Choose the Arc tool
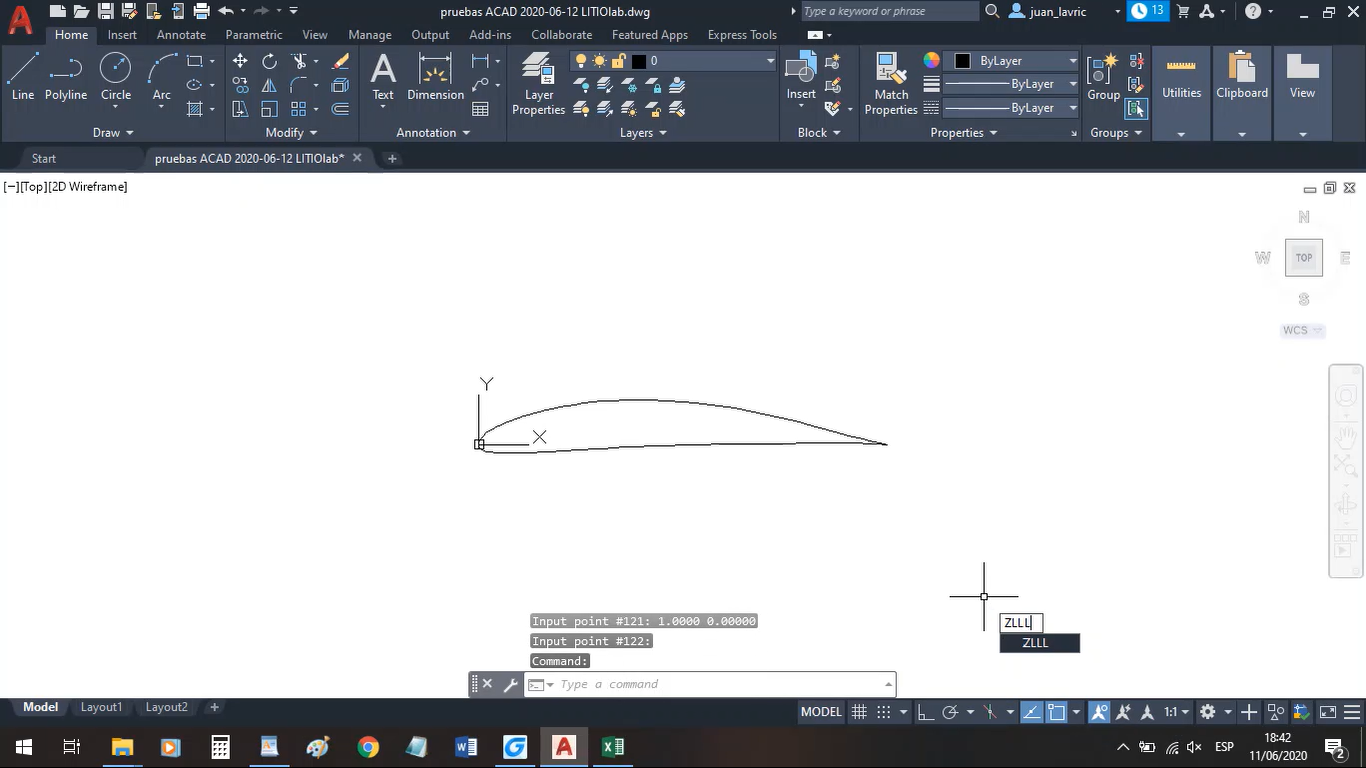1366x768 pixels. (162, 77)
